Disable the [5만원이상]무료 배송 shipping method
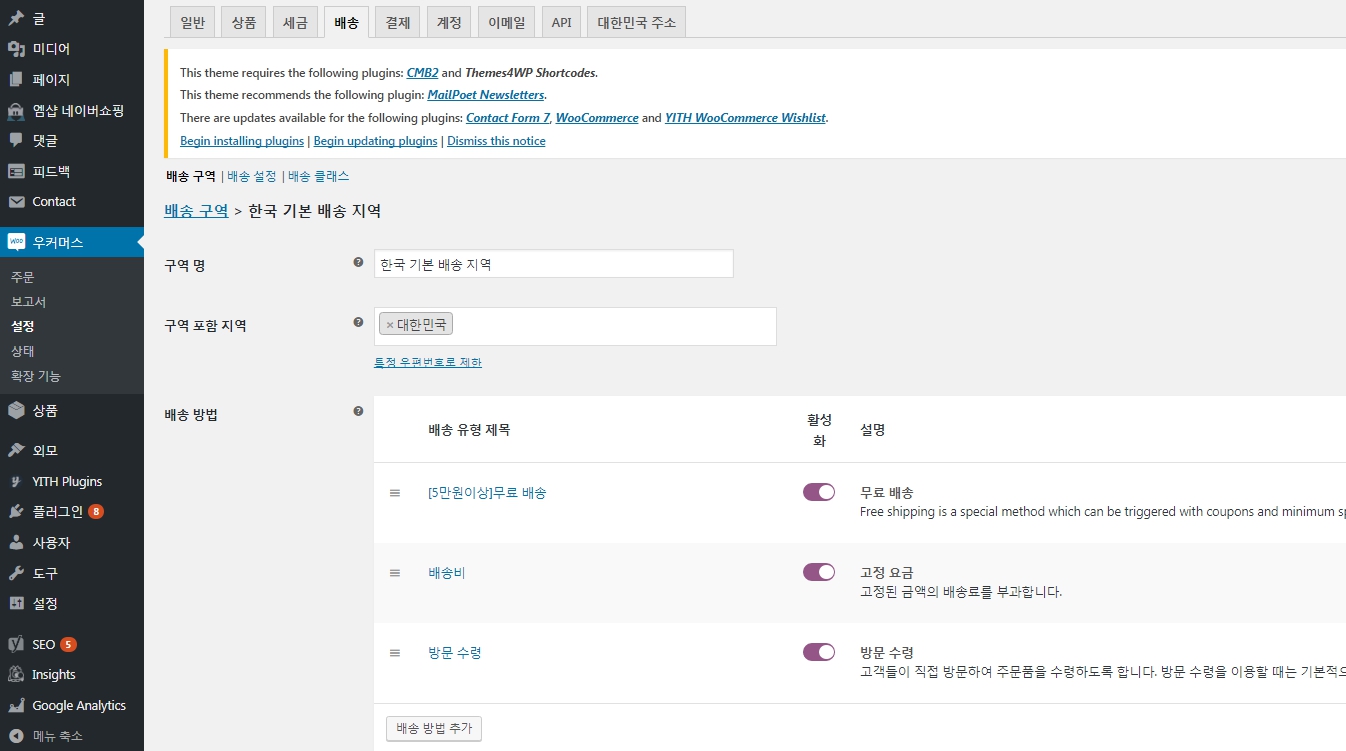The height and width of the screenshot is (751, 1346). click(x=818, y=491)
